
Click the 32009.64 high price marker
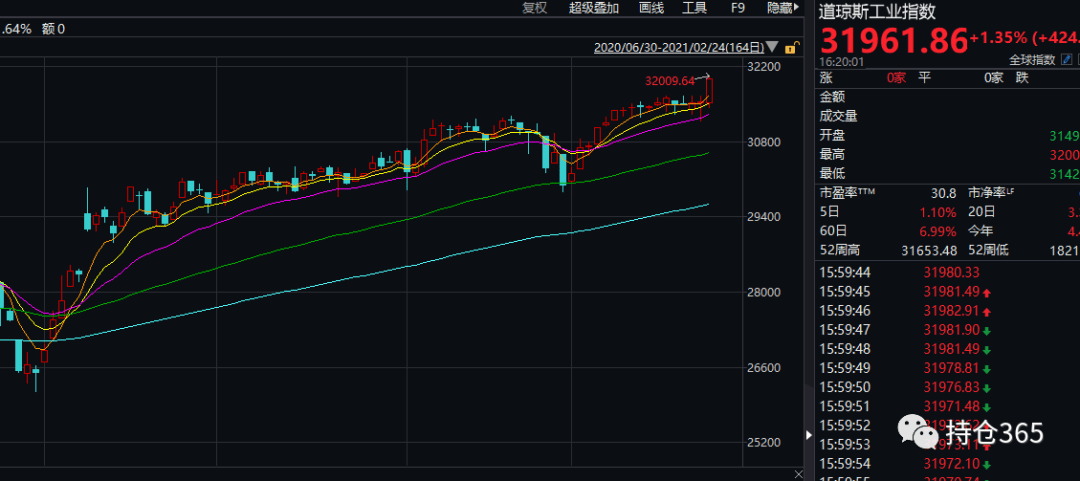click(x=669, y=80)
